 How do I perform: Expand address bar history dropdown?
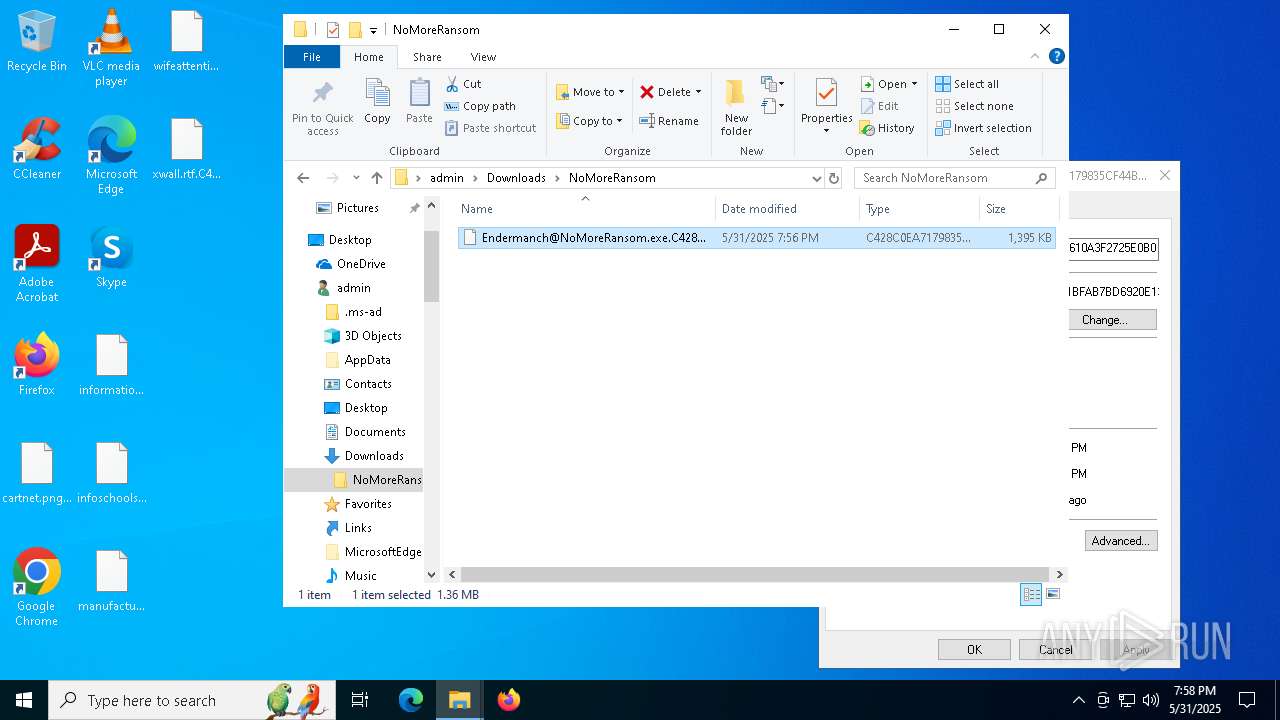click(x=817, y=178)
